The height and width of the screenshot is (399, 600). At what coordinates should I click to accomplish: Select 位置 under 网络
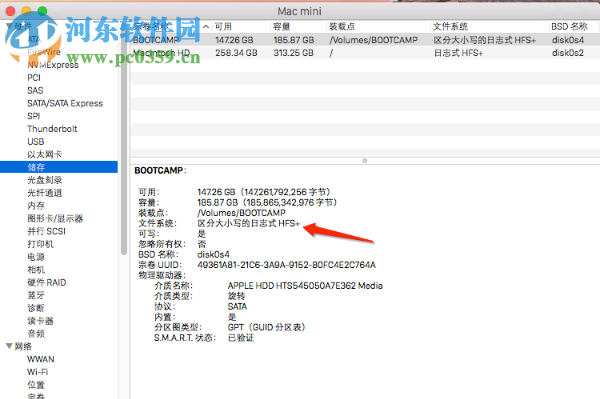tap(36, 385)
